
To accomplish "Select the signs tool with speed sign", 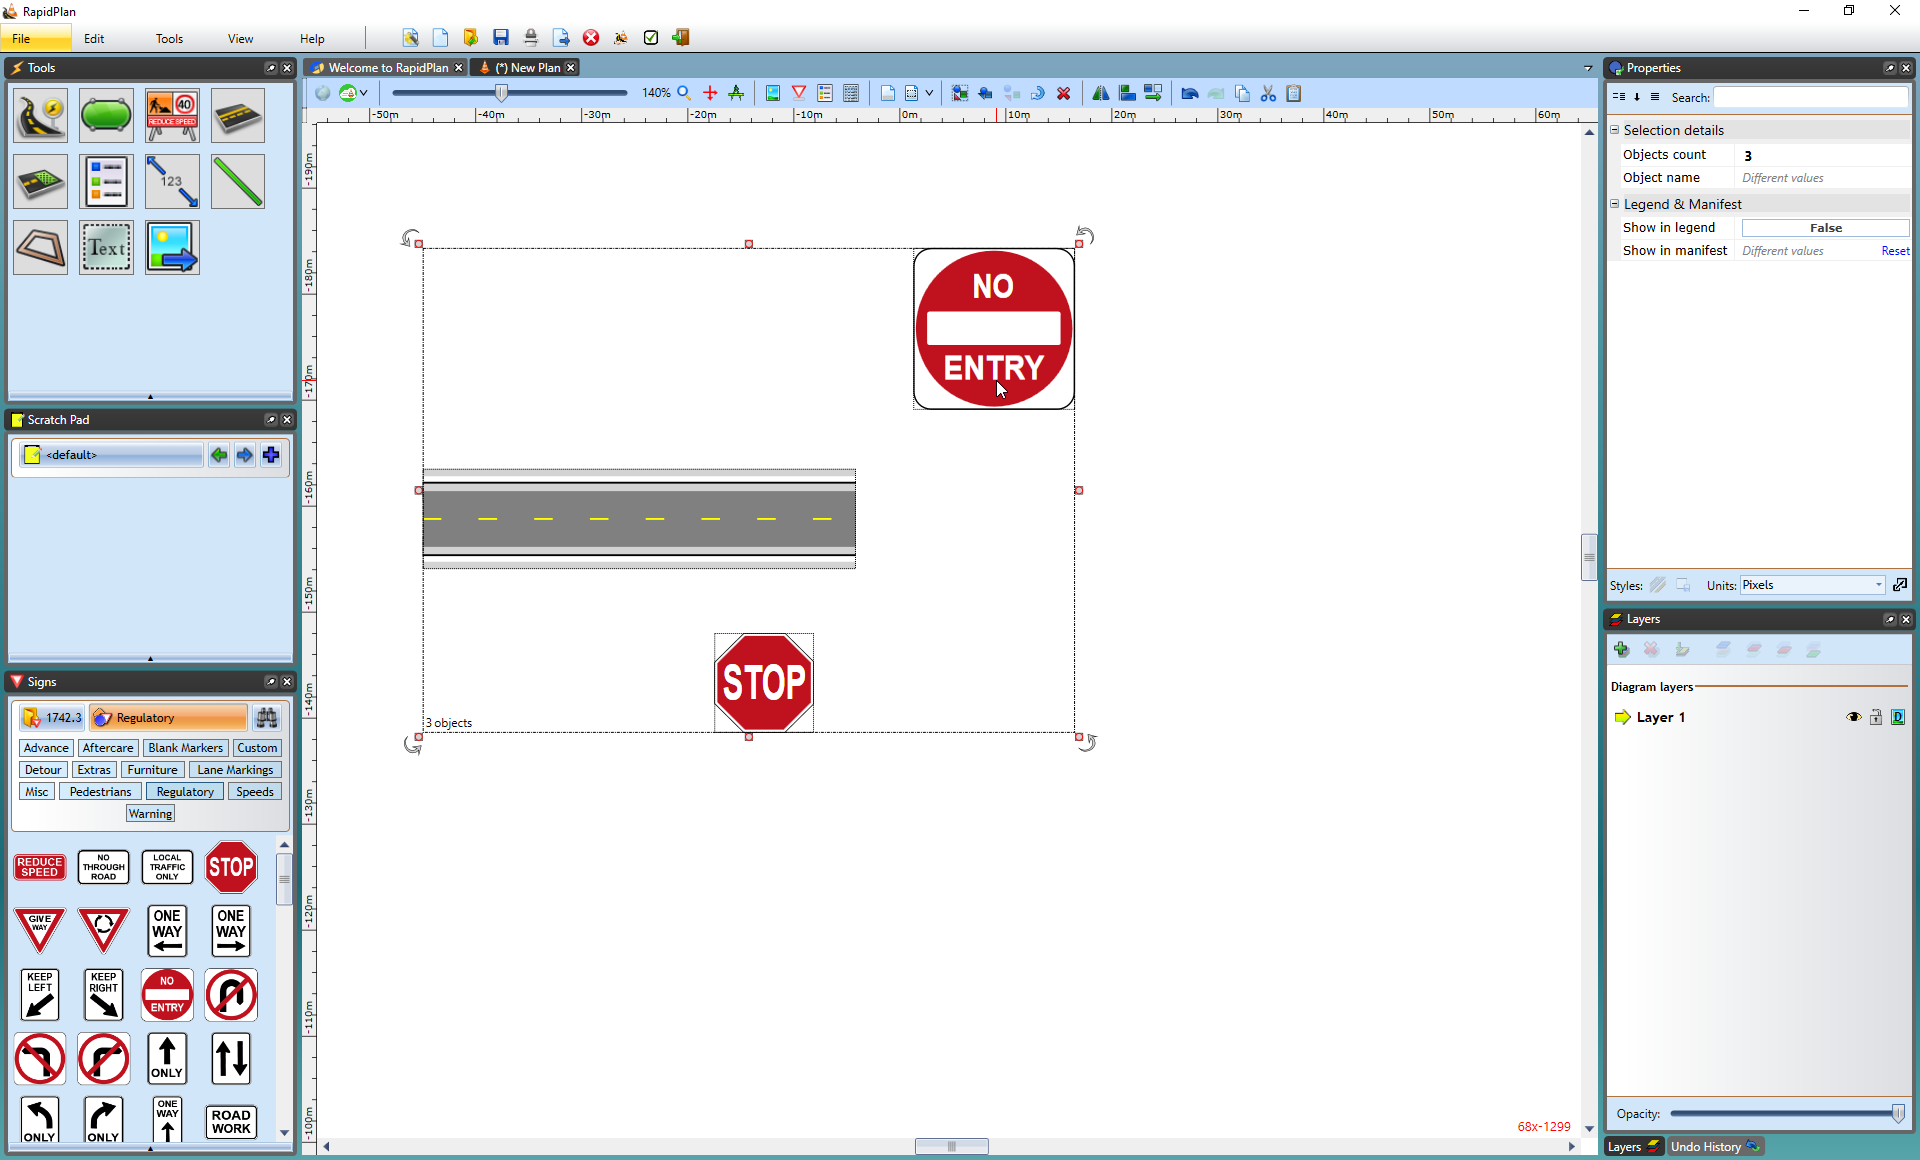I will [172, 115].
